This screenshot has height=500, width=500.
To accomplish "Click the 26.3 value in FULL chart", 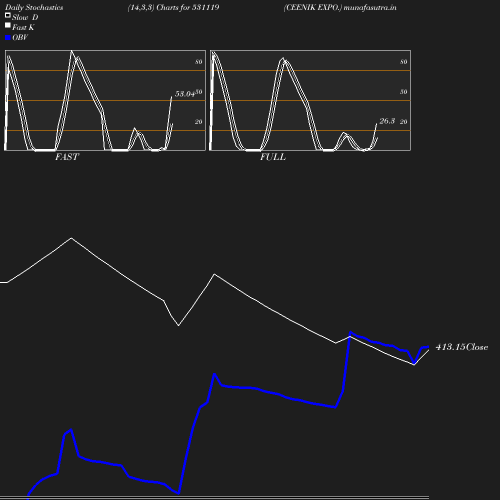I will pos(387,121).
